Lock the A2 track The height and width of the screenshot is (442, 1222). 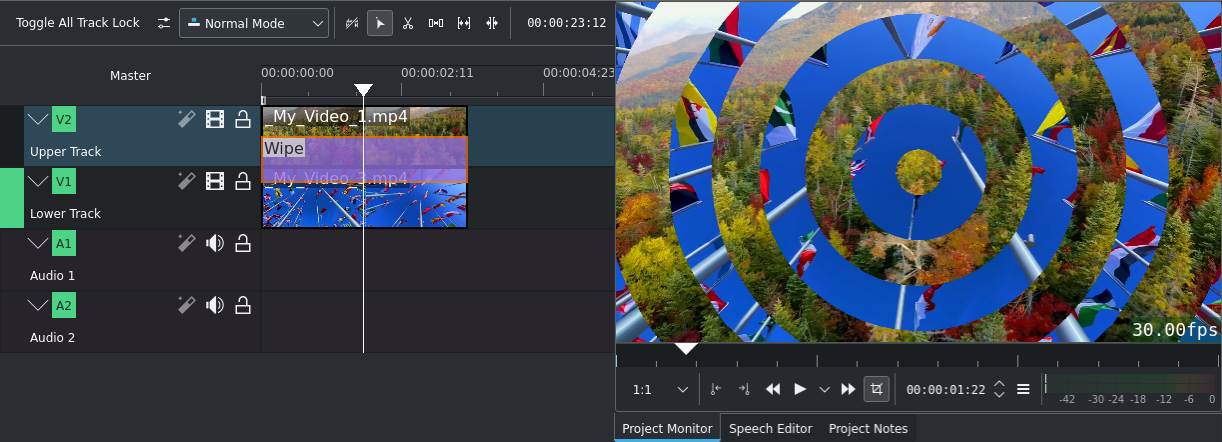pyautogui.click(x=242, y=305)
